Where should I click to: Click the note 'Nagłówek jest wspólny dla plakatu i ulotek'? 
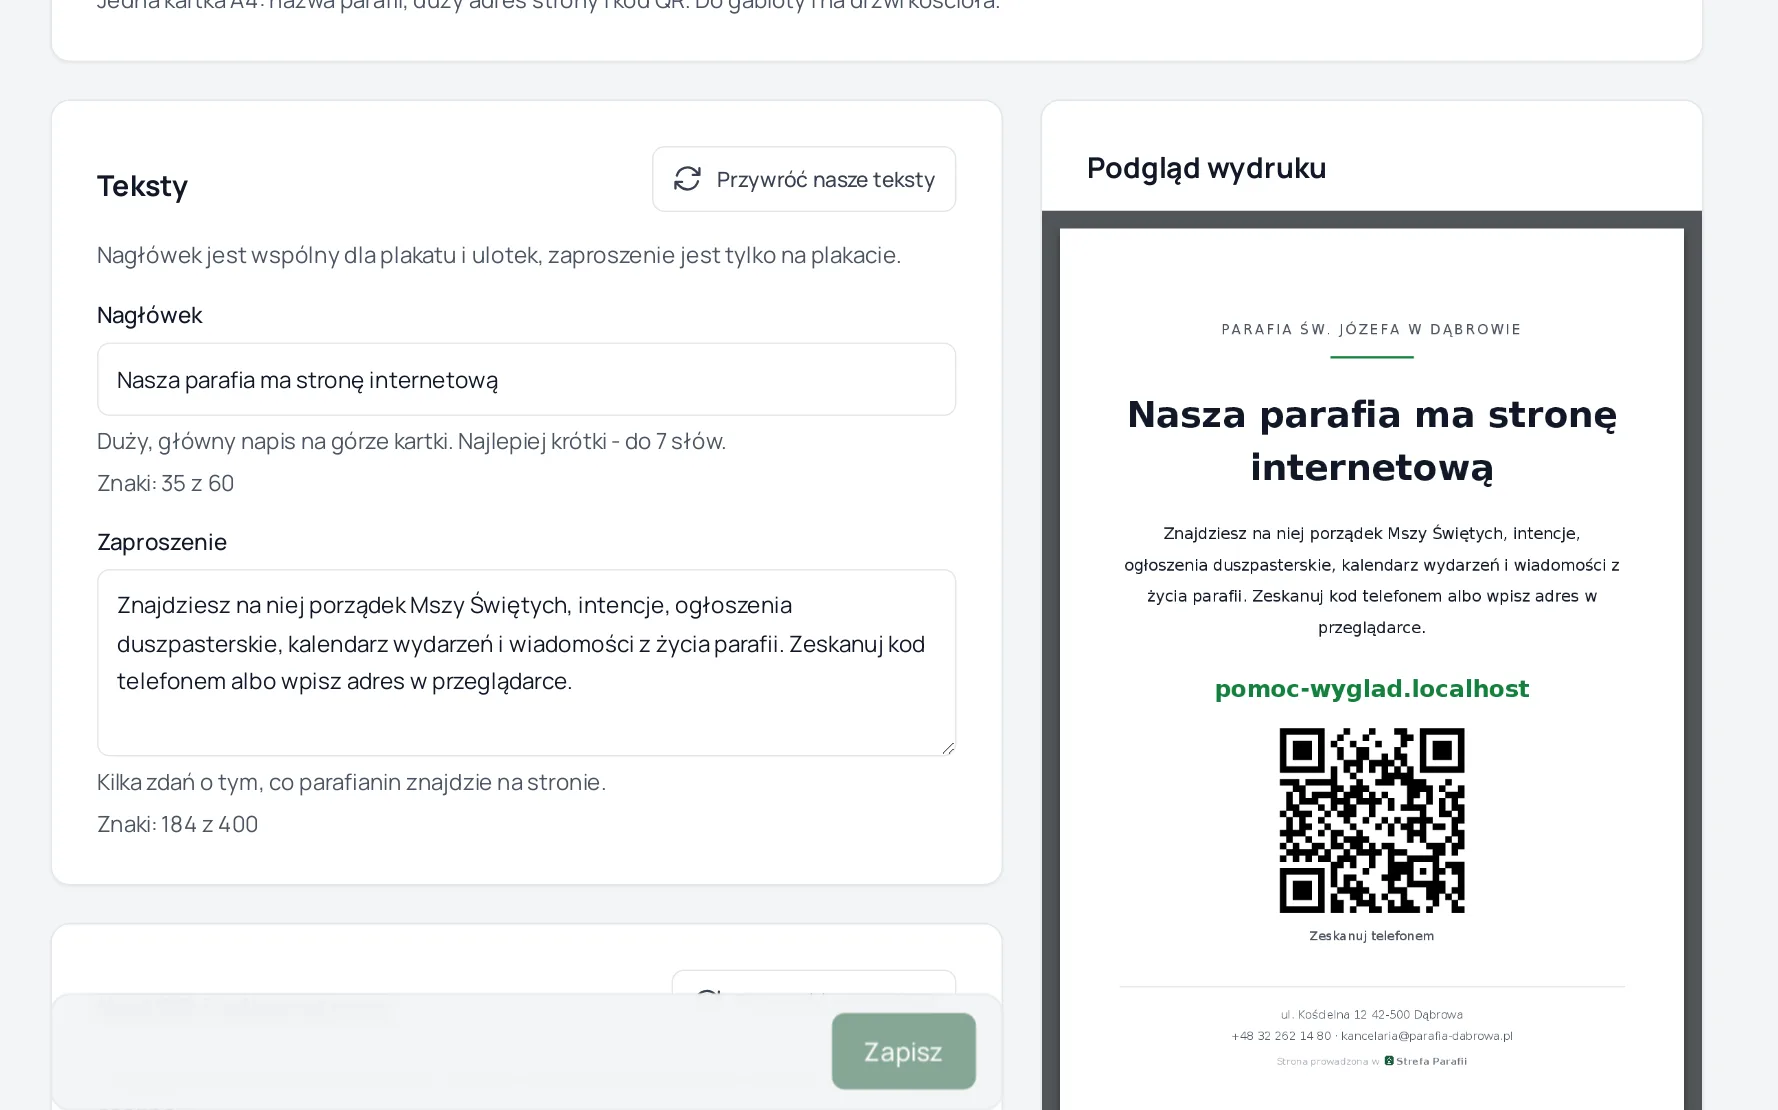click(499, 255)
